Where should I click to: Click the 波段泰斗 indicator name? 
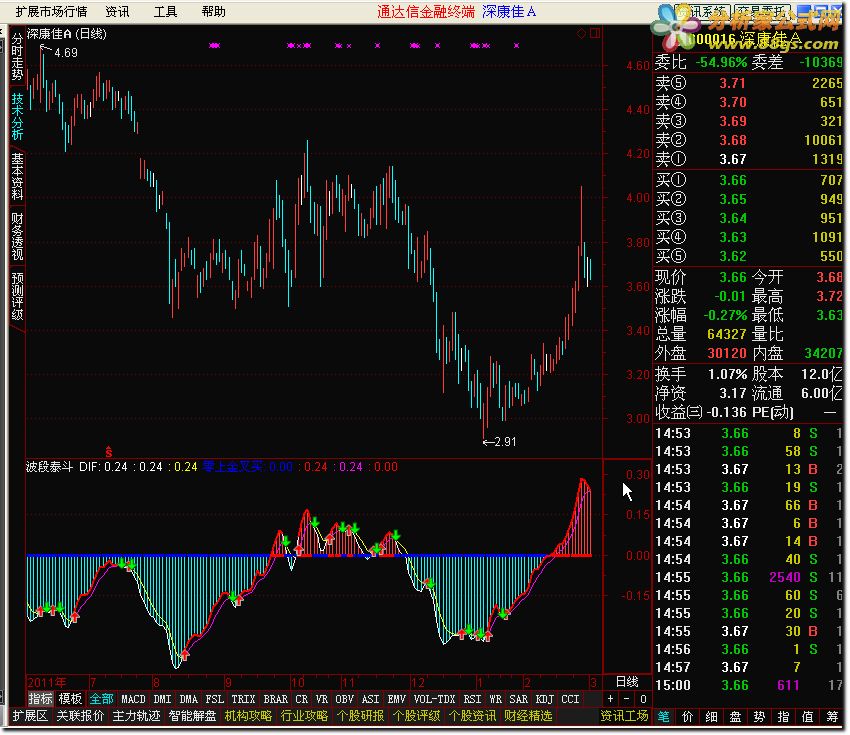coord(49,467)
